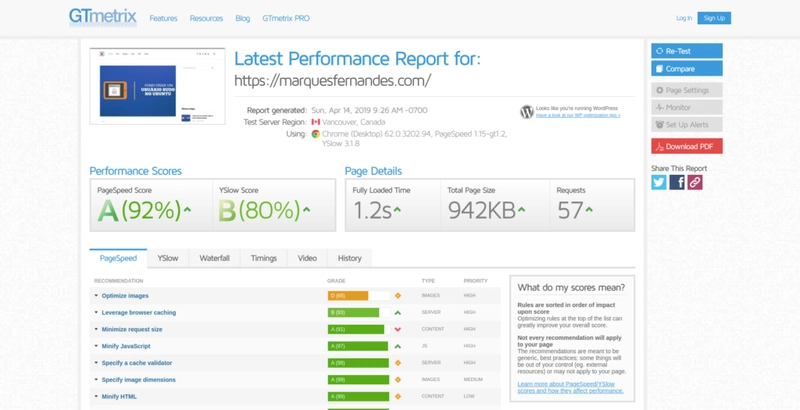800x410 pixels.
Task: Click diamond icon on Specify image dimensions row
Action: coord(398,380)
